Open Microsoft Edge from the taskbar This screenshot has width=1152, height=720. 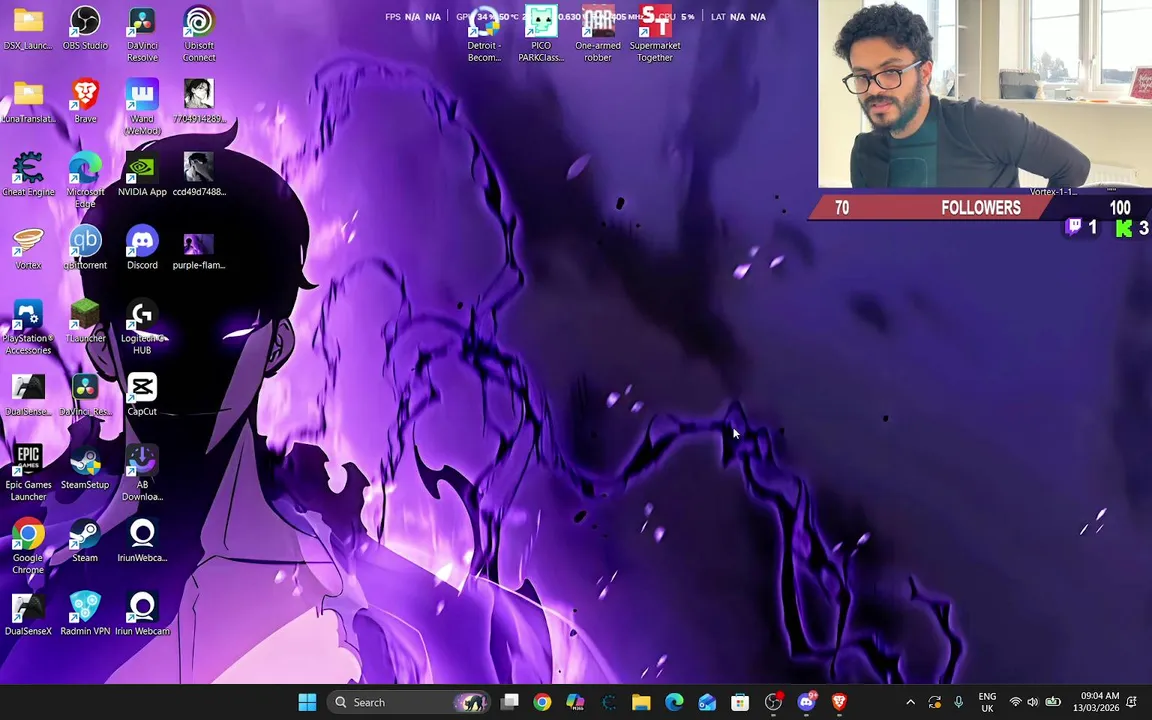674,702
